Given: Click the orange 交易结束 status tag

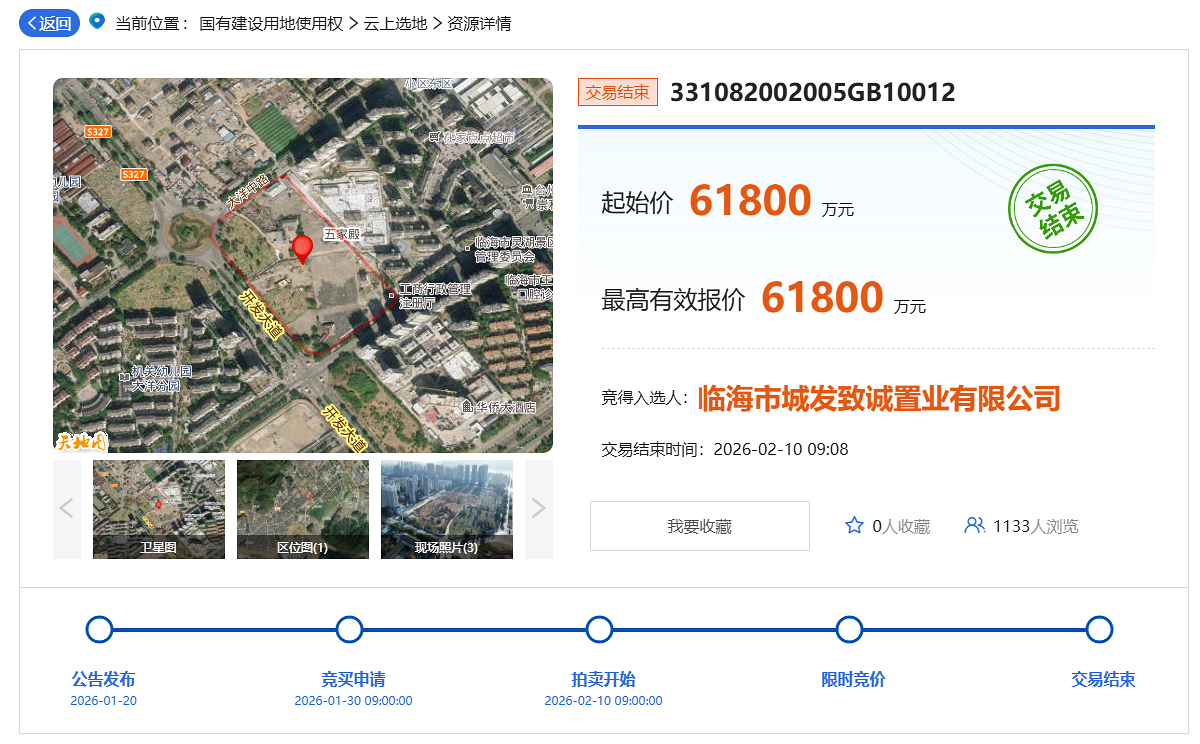Looking at the screenshot, I should coord(617,93).
